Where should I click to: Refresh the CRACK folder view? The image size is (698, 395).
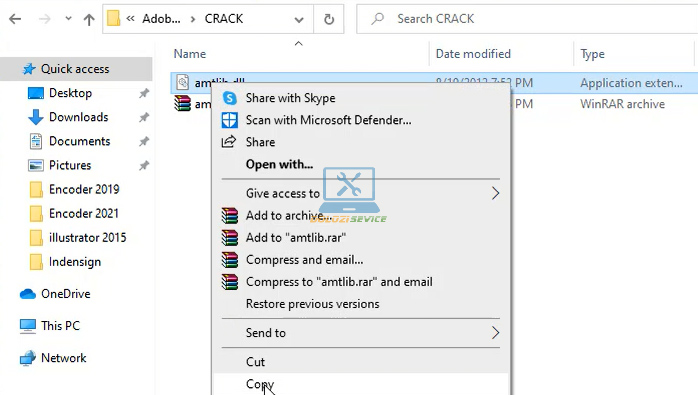(x=329, y=19)
